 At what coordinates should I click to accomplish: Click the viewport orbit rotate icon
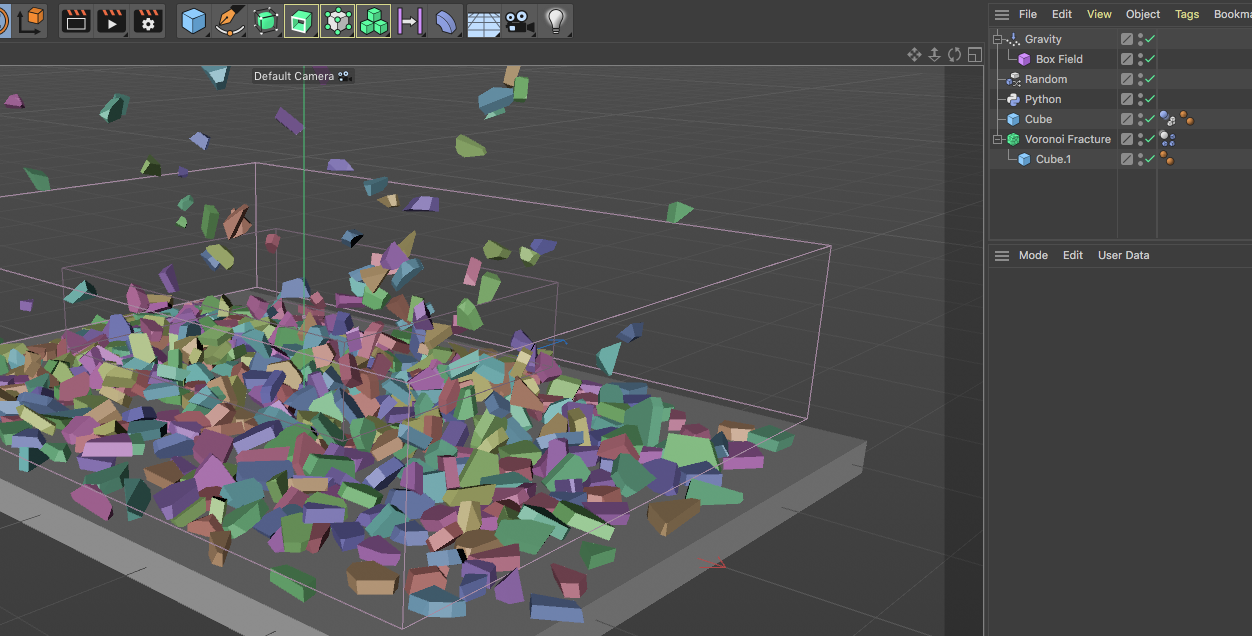click(954, 54)
